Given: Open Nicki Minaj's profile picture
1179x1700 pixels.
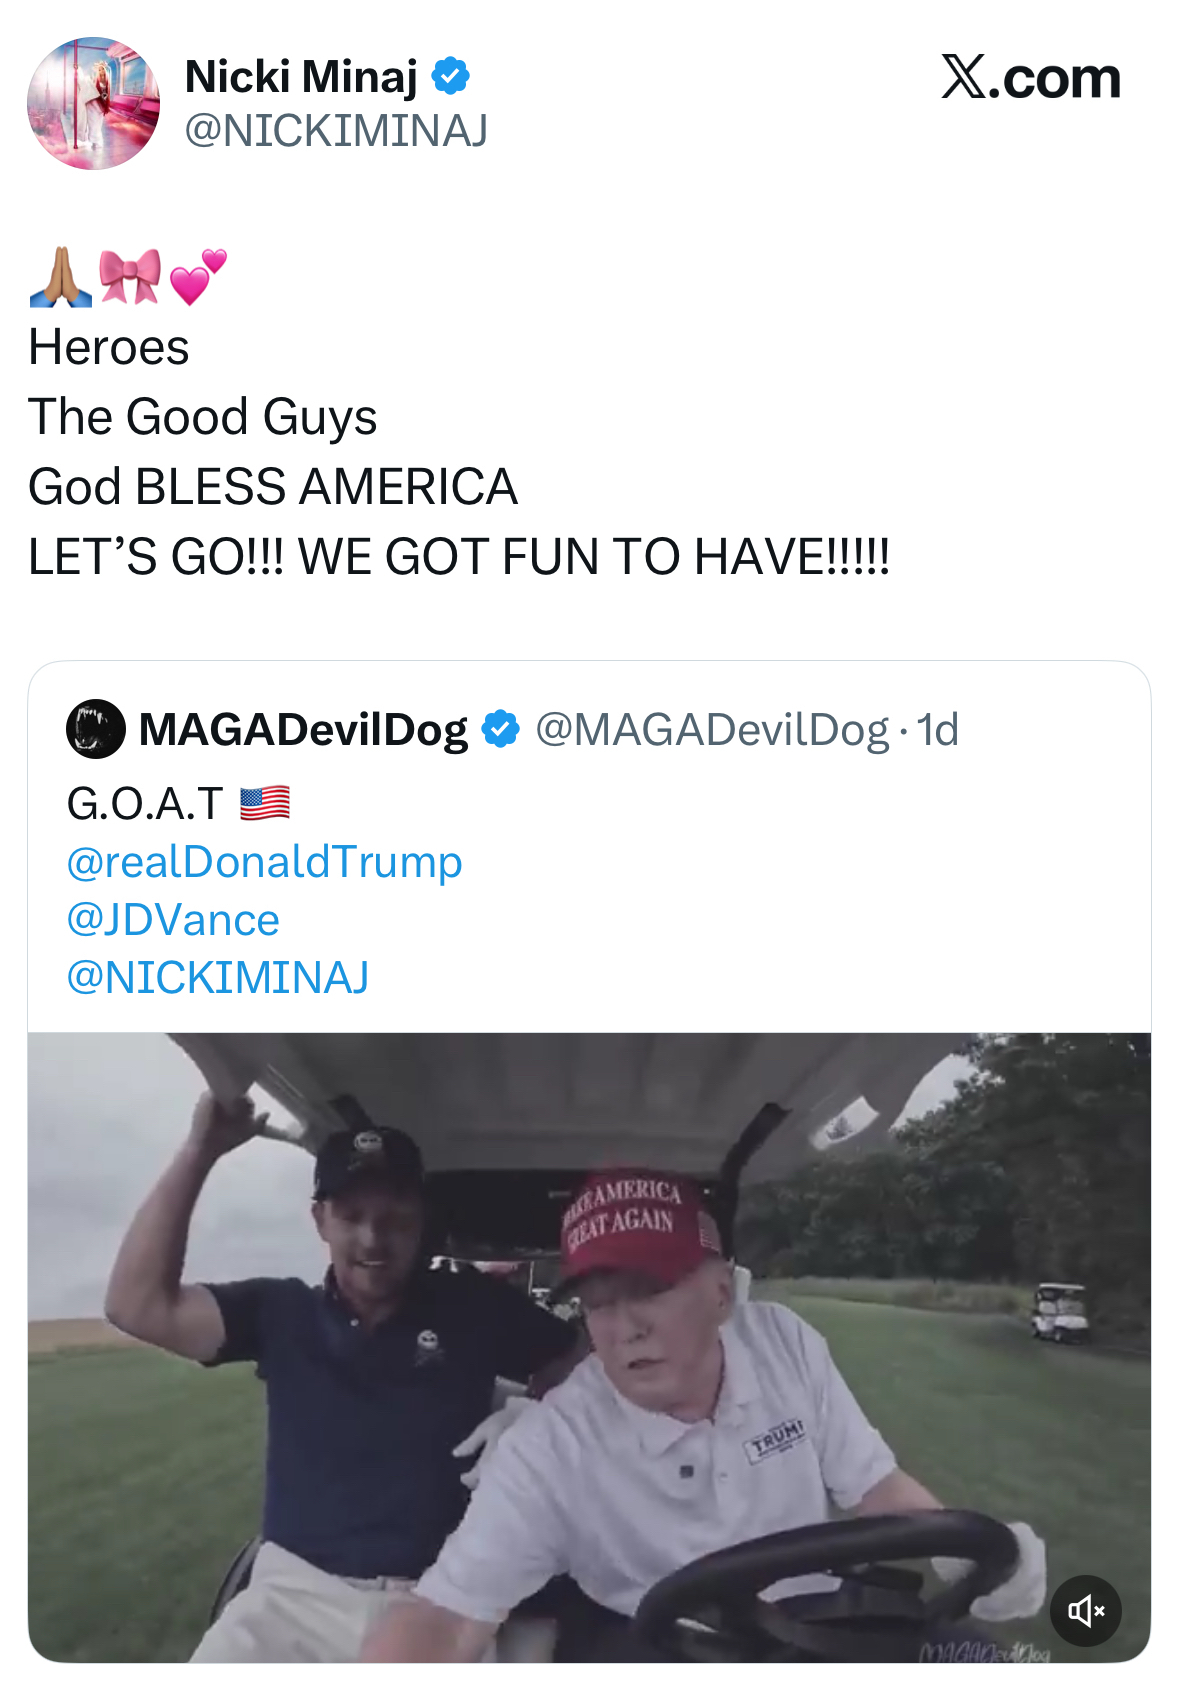Looking at the screenshot, I should pos(93,104).
